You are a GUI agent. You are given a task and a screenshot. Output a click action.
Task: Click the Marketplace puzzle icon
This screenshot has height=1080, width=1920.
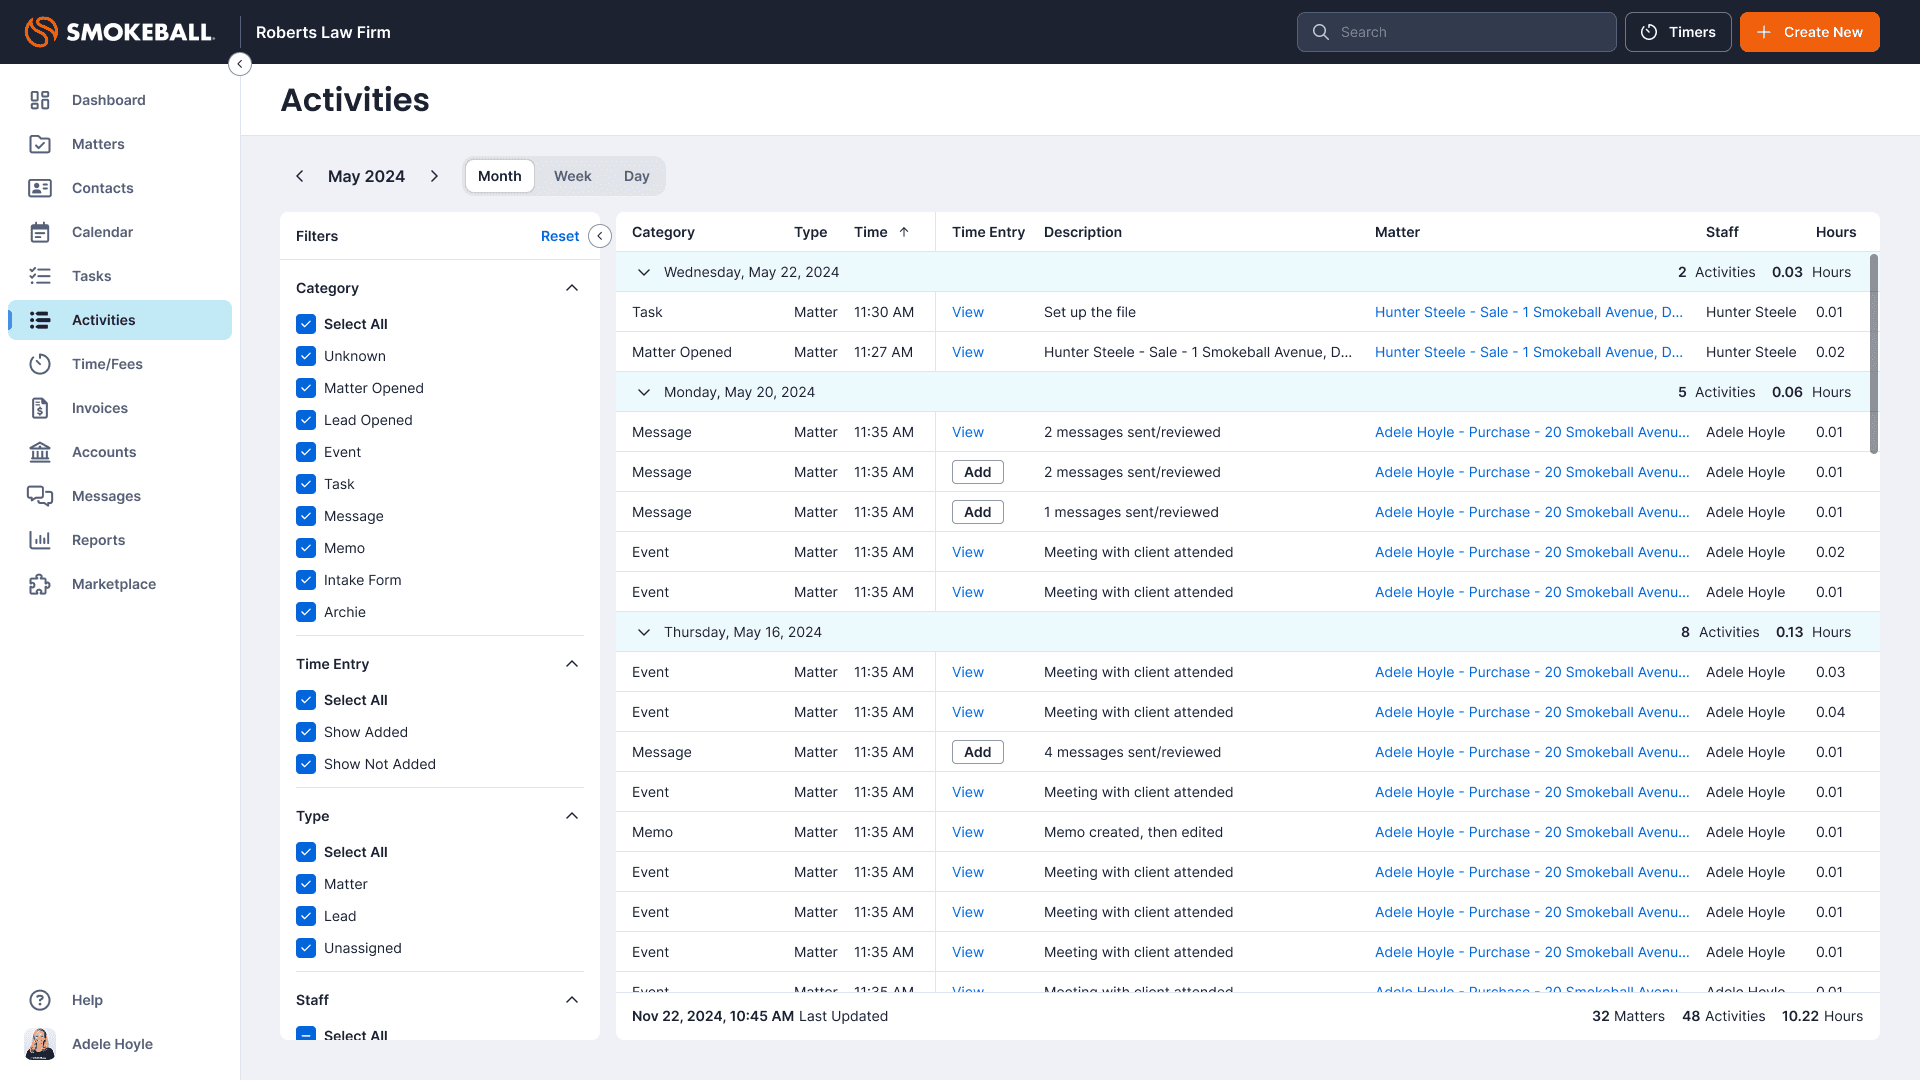click(x=40, y=584)
